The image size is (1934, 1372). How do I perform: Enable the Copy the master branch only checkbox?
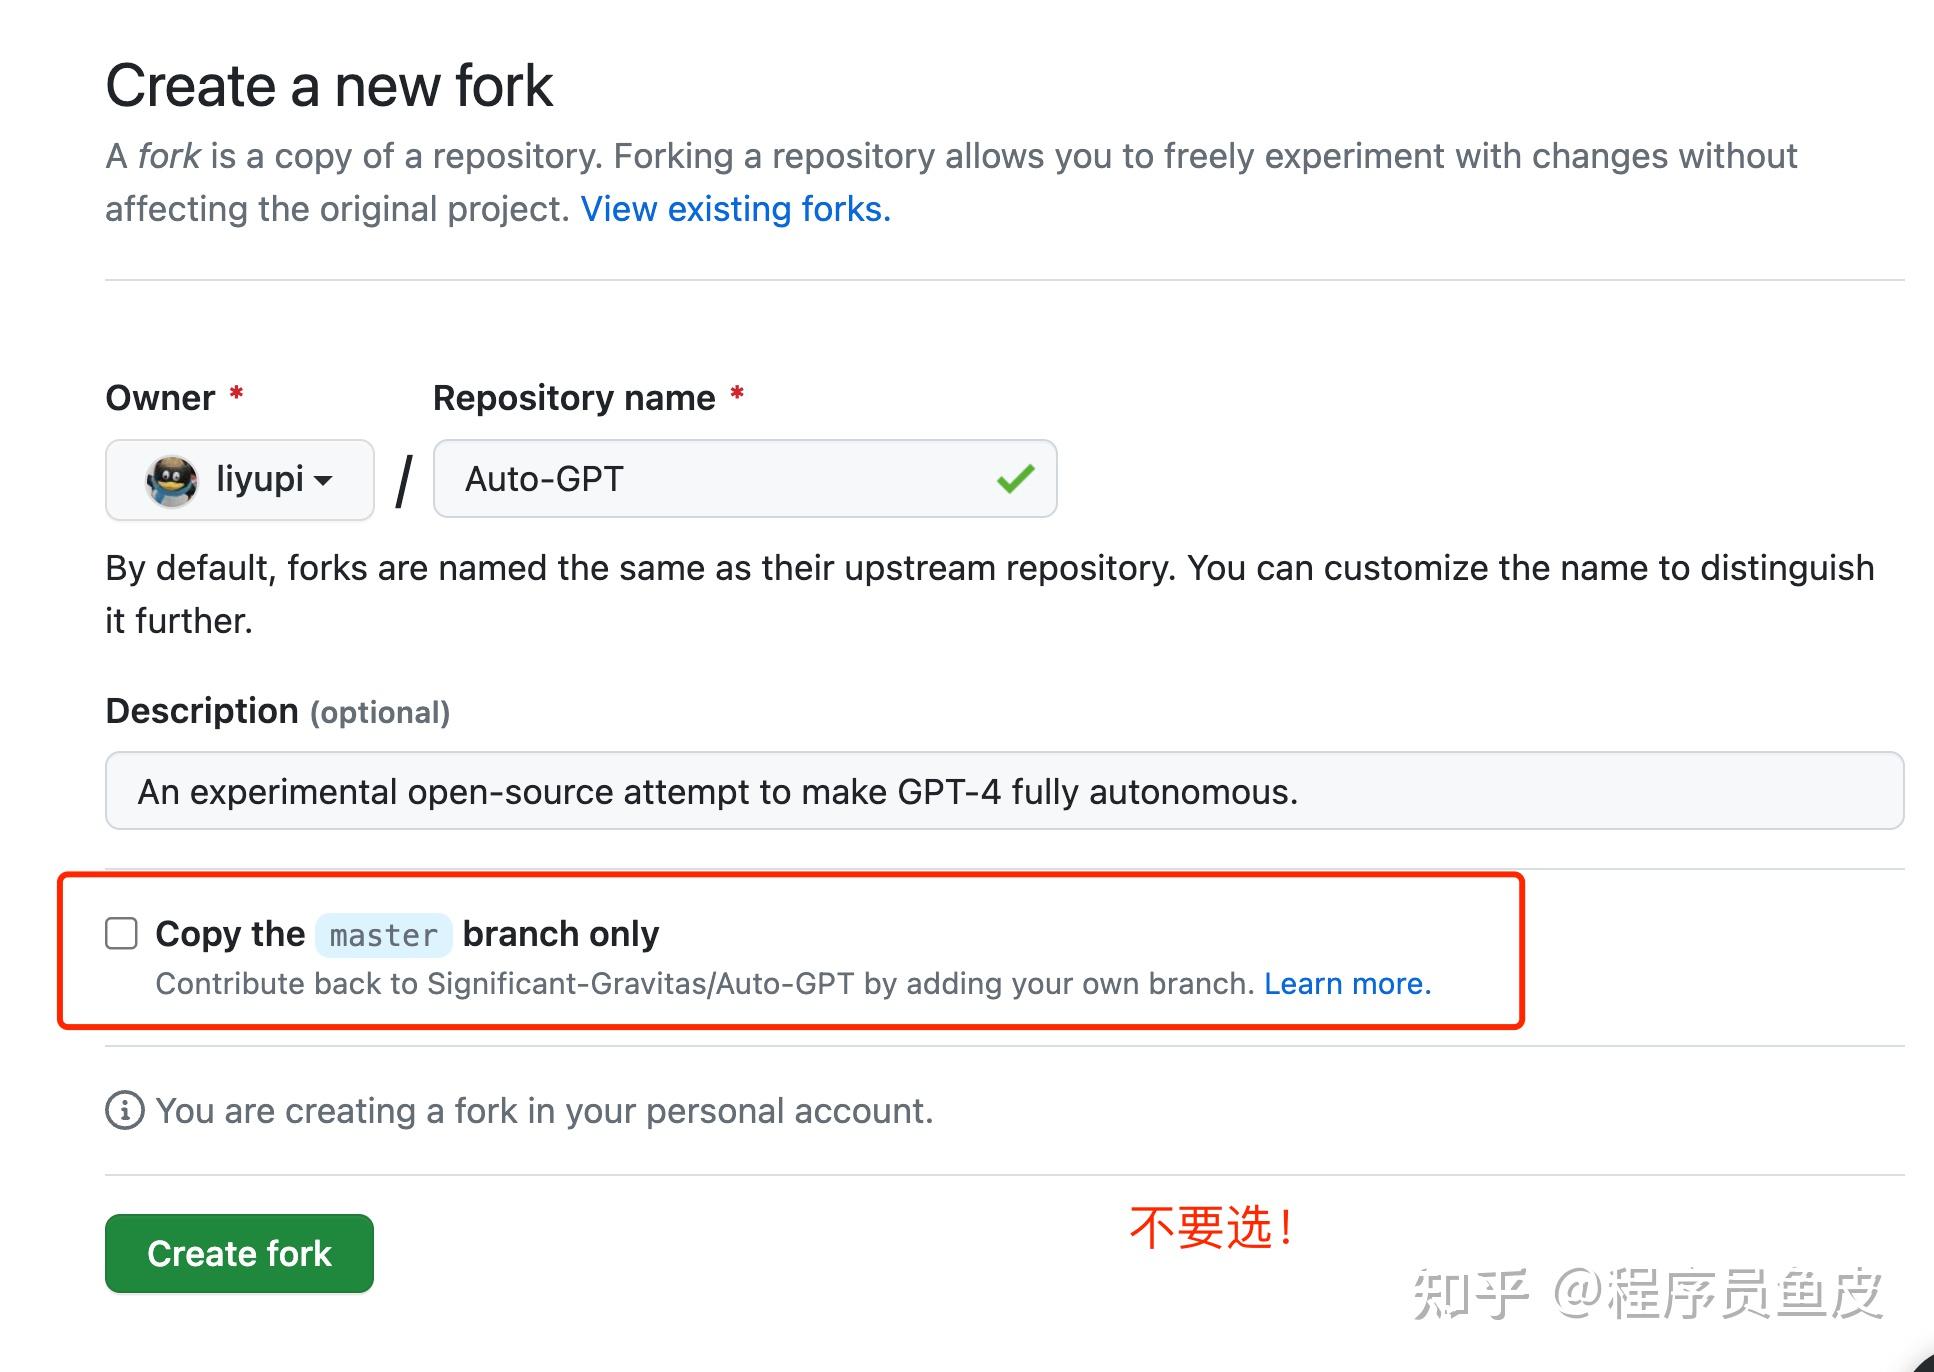pyautogui.click(x=120, y=932)
